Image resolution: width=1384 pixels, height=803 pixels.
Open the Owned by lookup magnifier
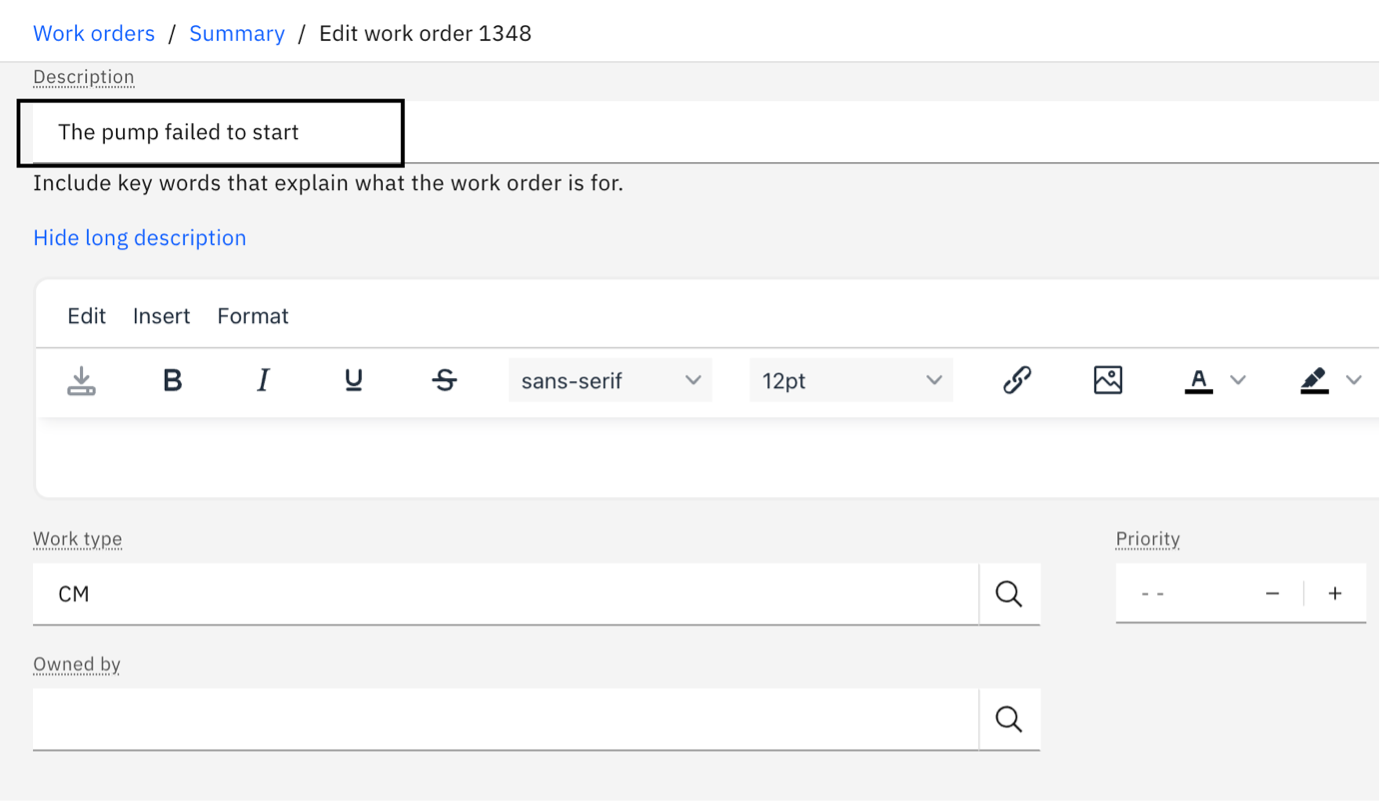click(x=1008, y=718)
